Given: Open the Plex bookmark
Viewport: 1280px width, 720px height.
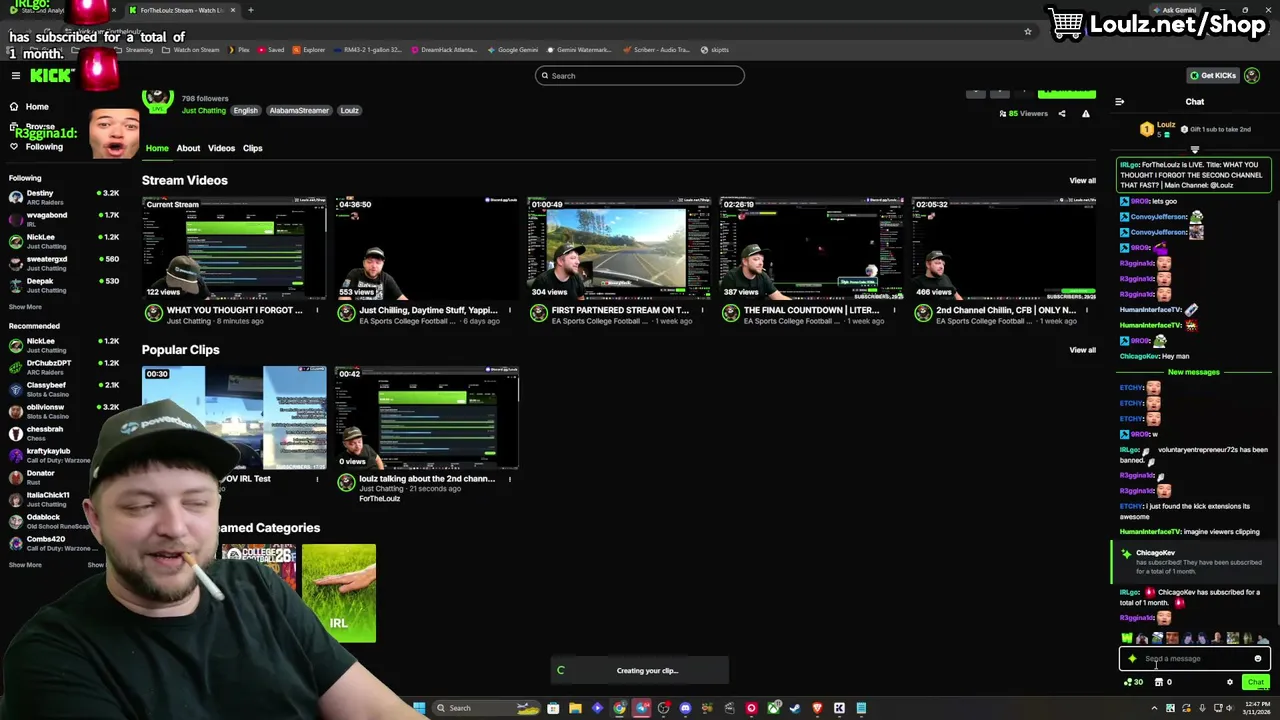Looking at the screenshot, I should 238,50.
